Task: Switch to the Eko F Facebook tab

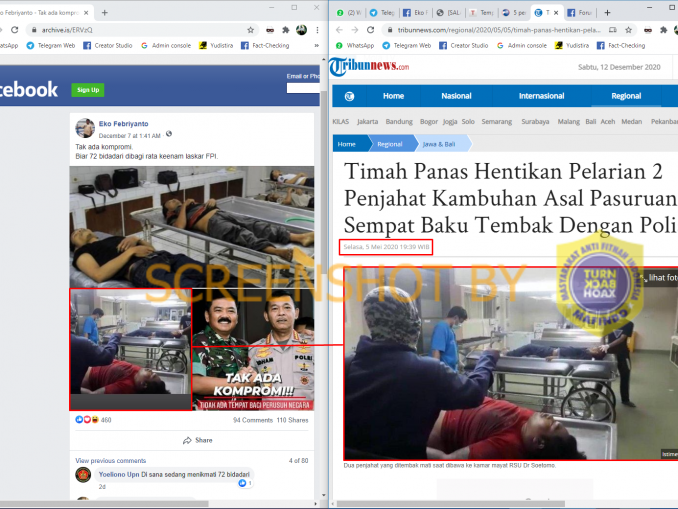Action: pyautogui.click(x=416, y=13)
